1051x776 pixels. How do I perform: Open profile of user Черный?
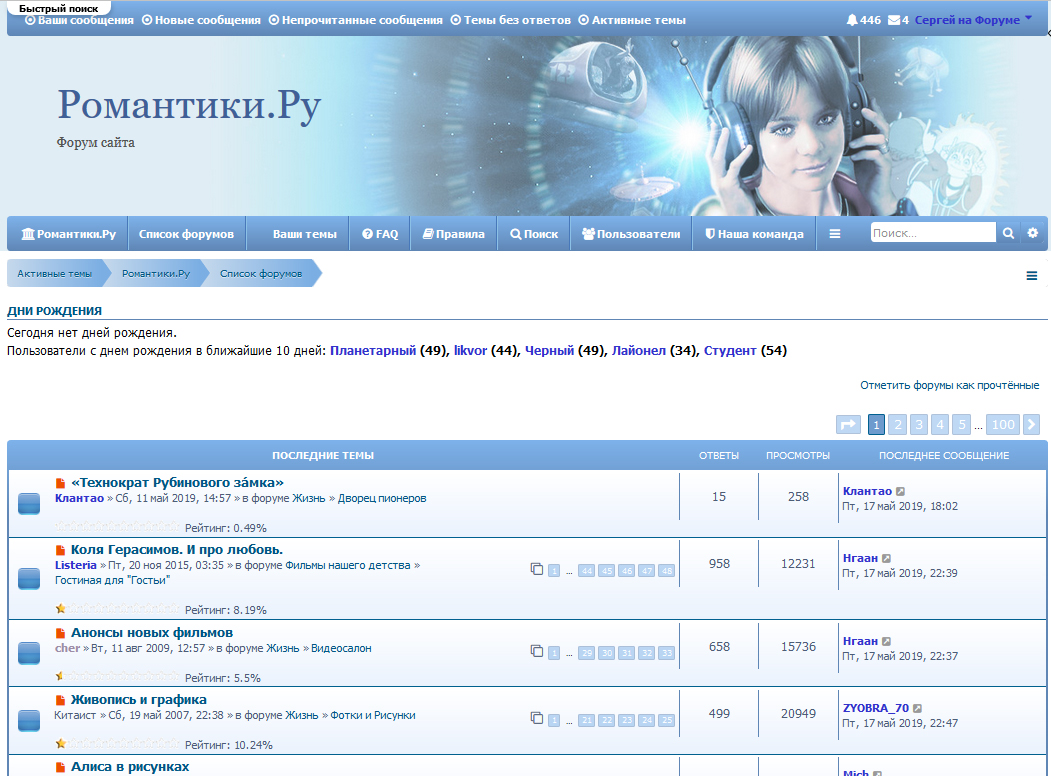549,350
